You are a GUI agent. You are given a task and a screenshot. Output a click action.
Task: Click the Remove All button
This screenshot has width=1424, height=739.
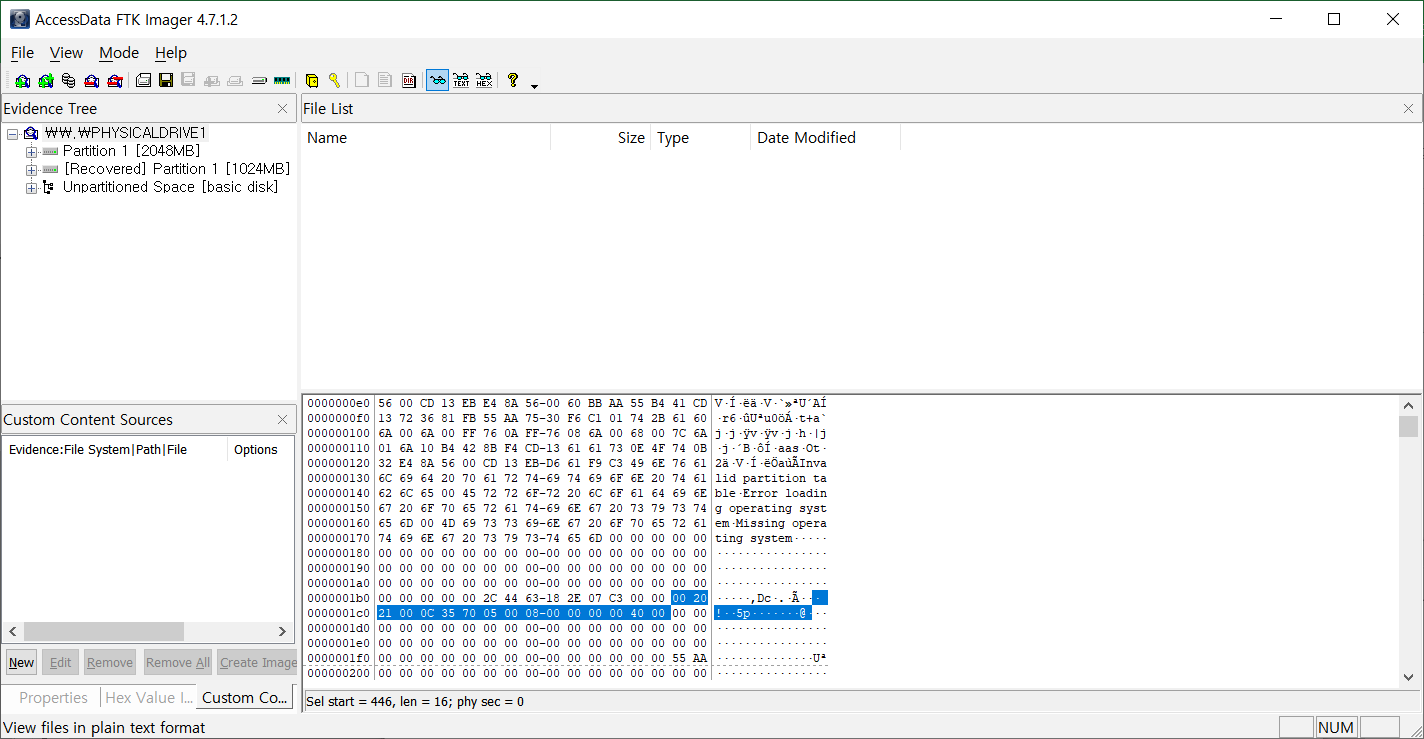click(177, 662)
